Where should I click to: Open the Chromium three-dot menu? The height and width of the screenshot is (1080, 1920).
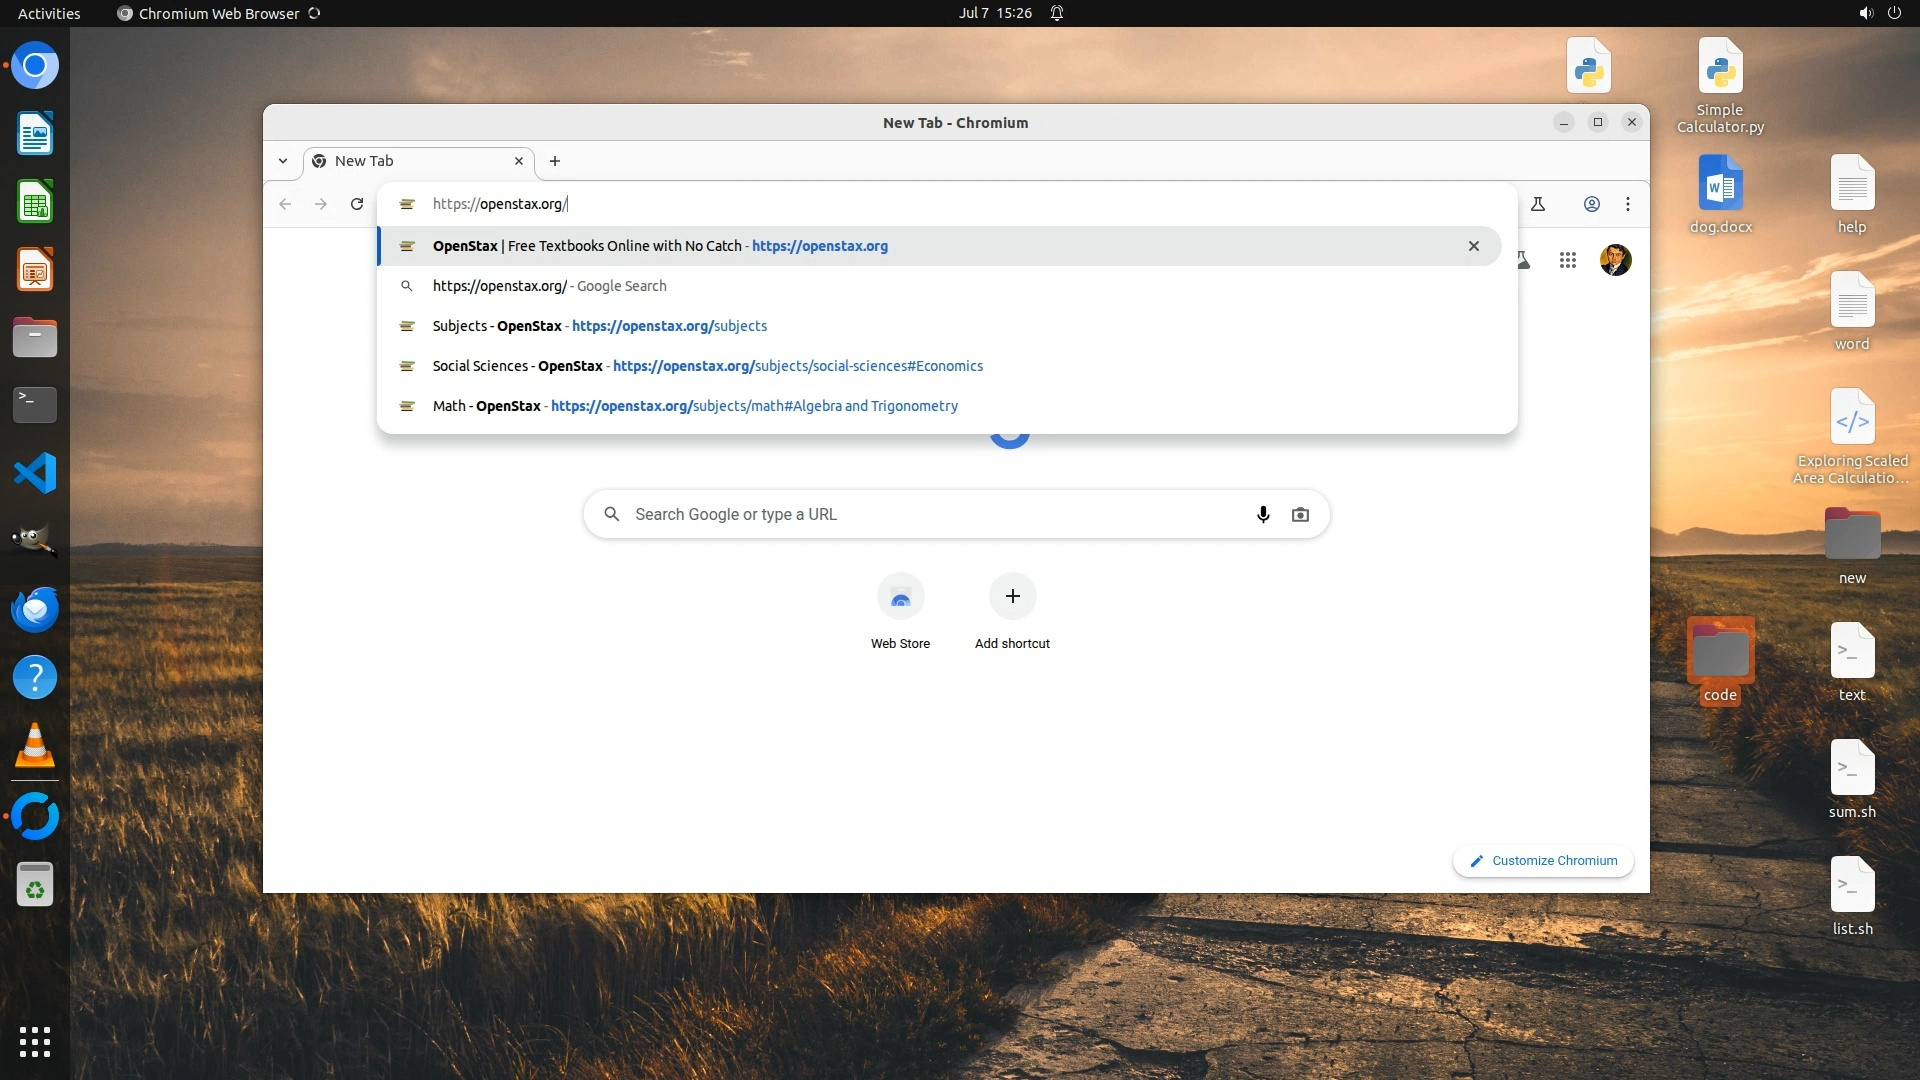tap(1628, 204)
